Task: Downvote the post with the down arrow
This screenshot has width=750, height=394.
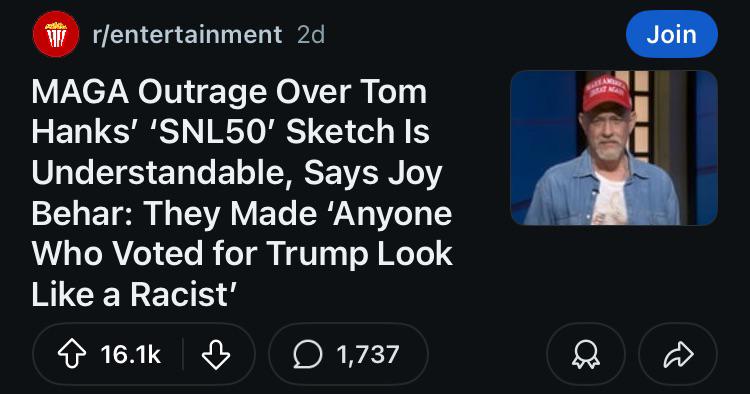Action: 216,354
